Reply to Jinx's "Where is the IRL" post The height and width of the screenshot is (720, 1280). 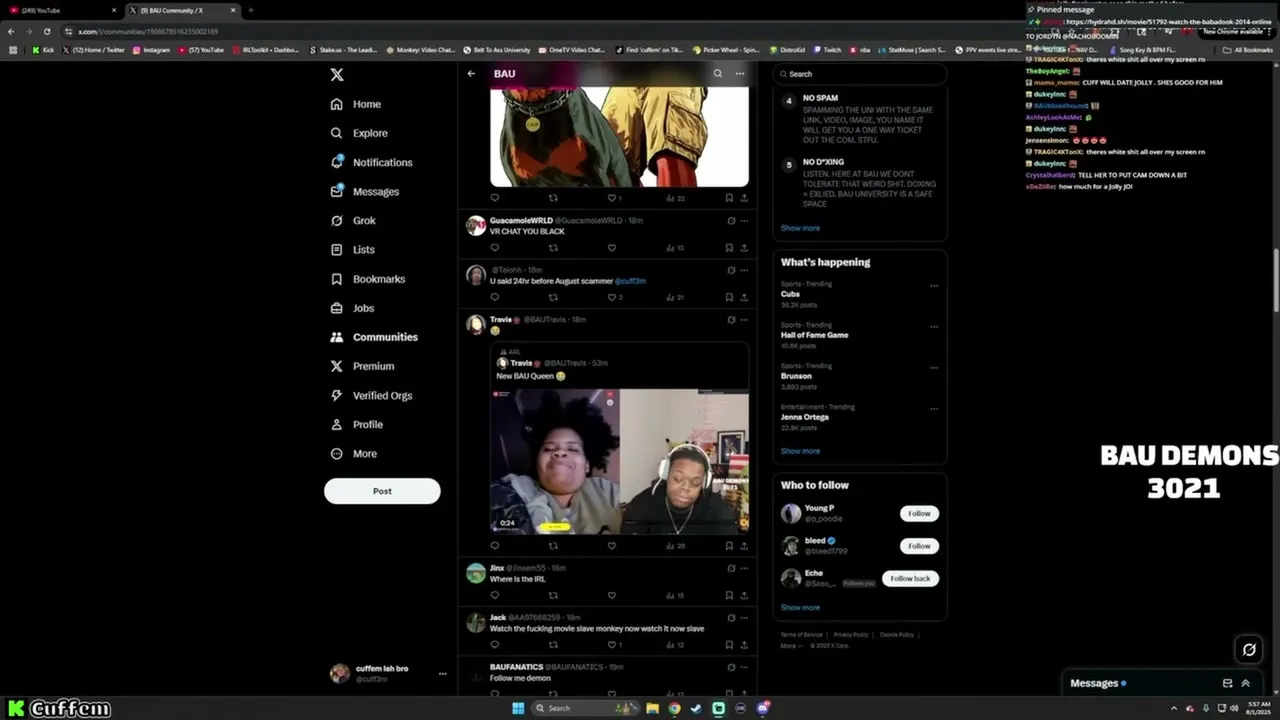pyautogui.click(x=494, y=595)
